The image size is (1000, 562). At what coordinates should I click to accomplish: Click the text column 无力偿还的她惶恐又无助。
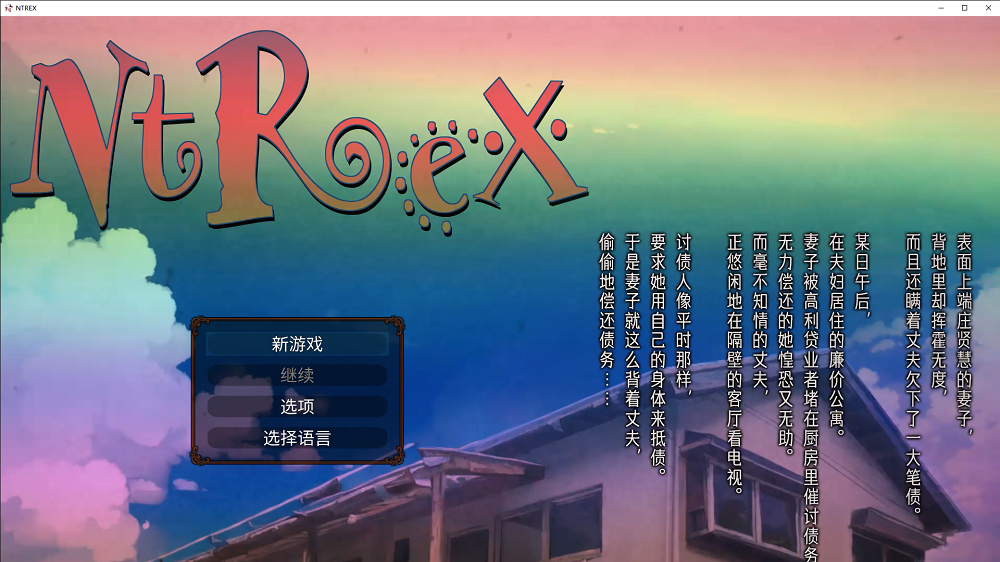click(x=785, y=344)
